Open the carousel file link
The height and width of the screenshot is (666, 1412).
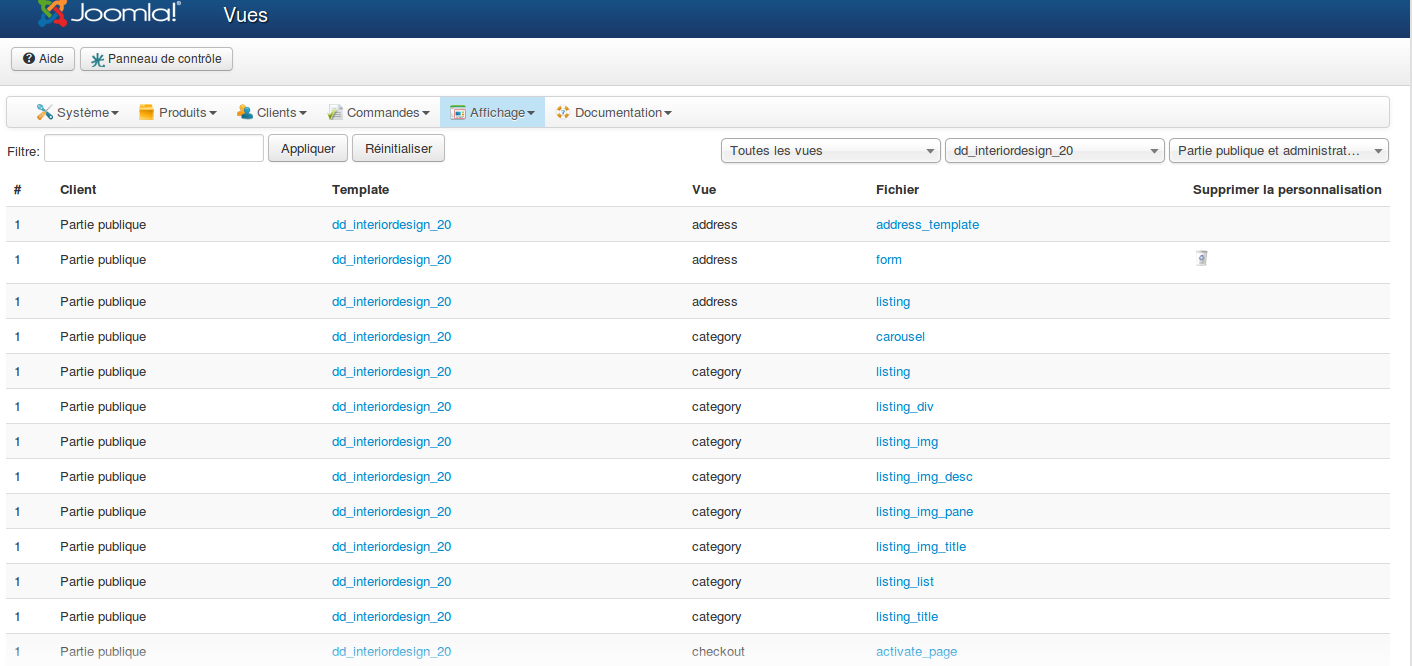click(x=900, y=337)
